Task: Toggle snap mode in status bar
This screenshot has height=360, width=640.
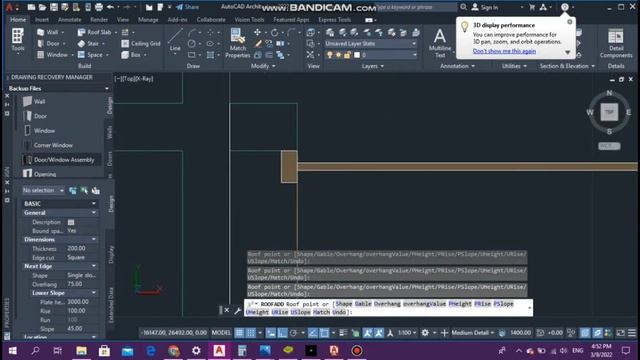Action: click(x=251, y=333)
